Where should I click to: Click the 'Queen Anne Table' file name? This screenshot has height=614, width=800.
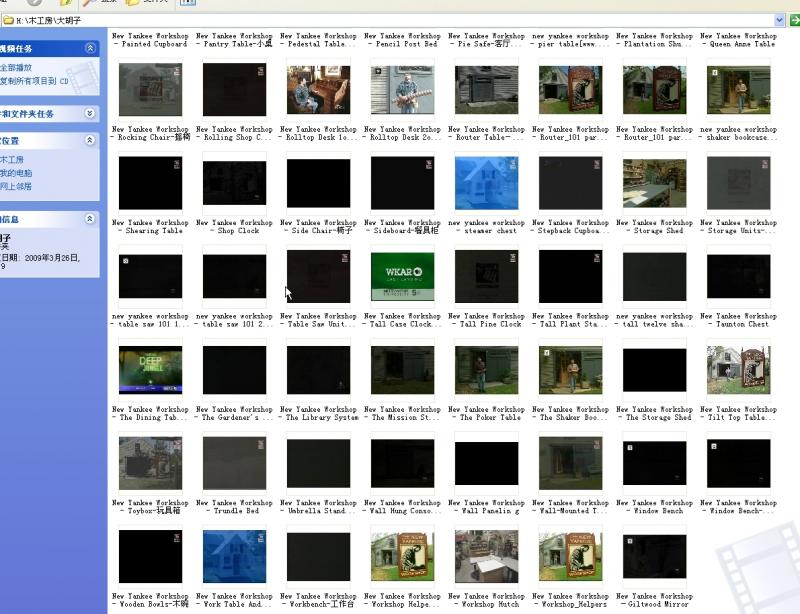(x=738, y=40)
